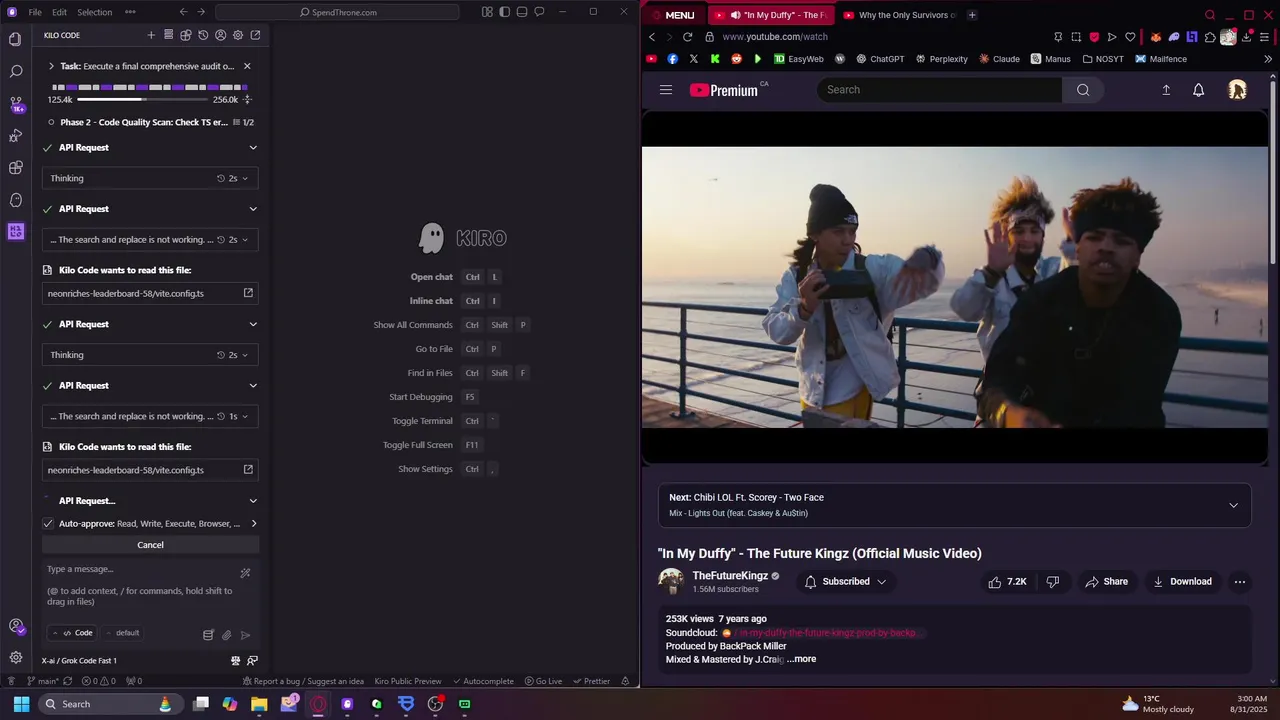Expand the Up Next queue chevron
The width and height of the screenshot is (1280, 720).
click(1233, 505)
